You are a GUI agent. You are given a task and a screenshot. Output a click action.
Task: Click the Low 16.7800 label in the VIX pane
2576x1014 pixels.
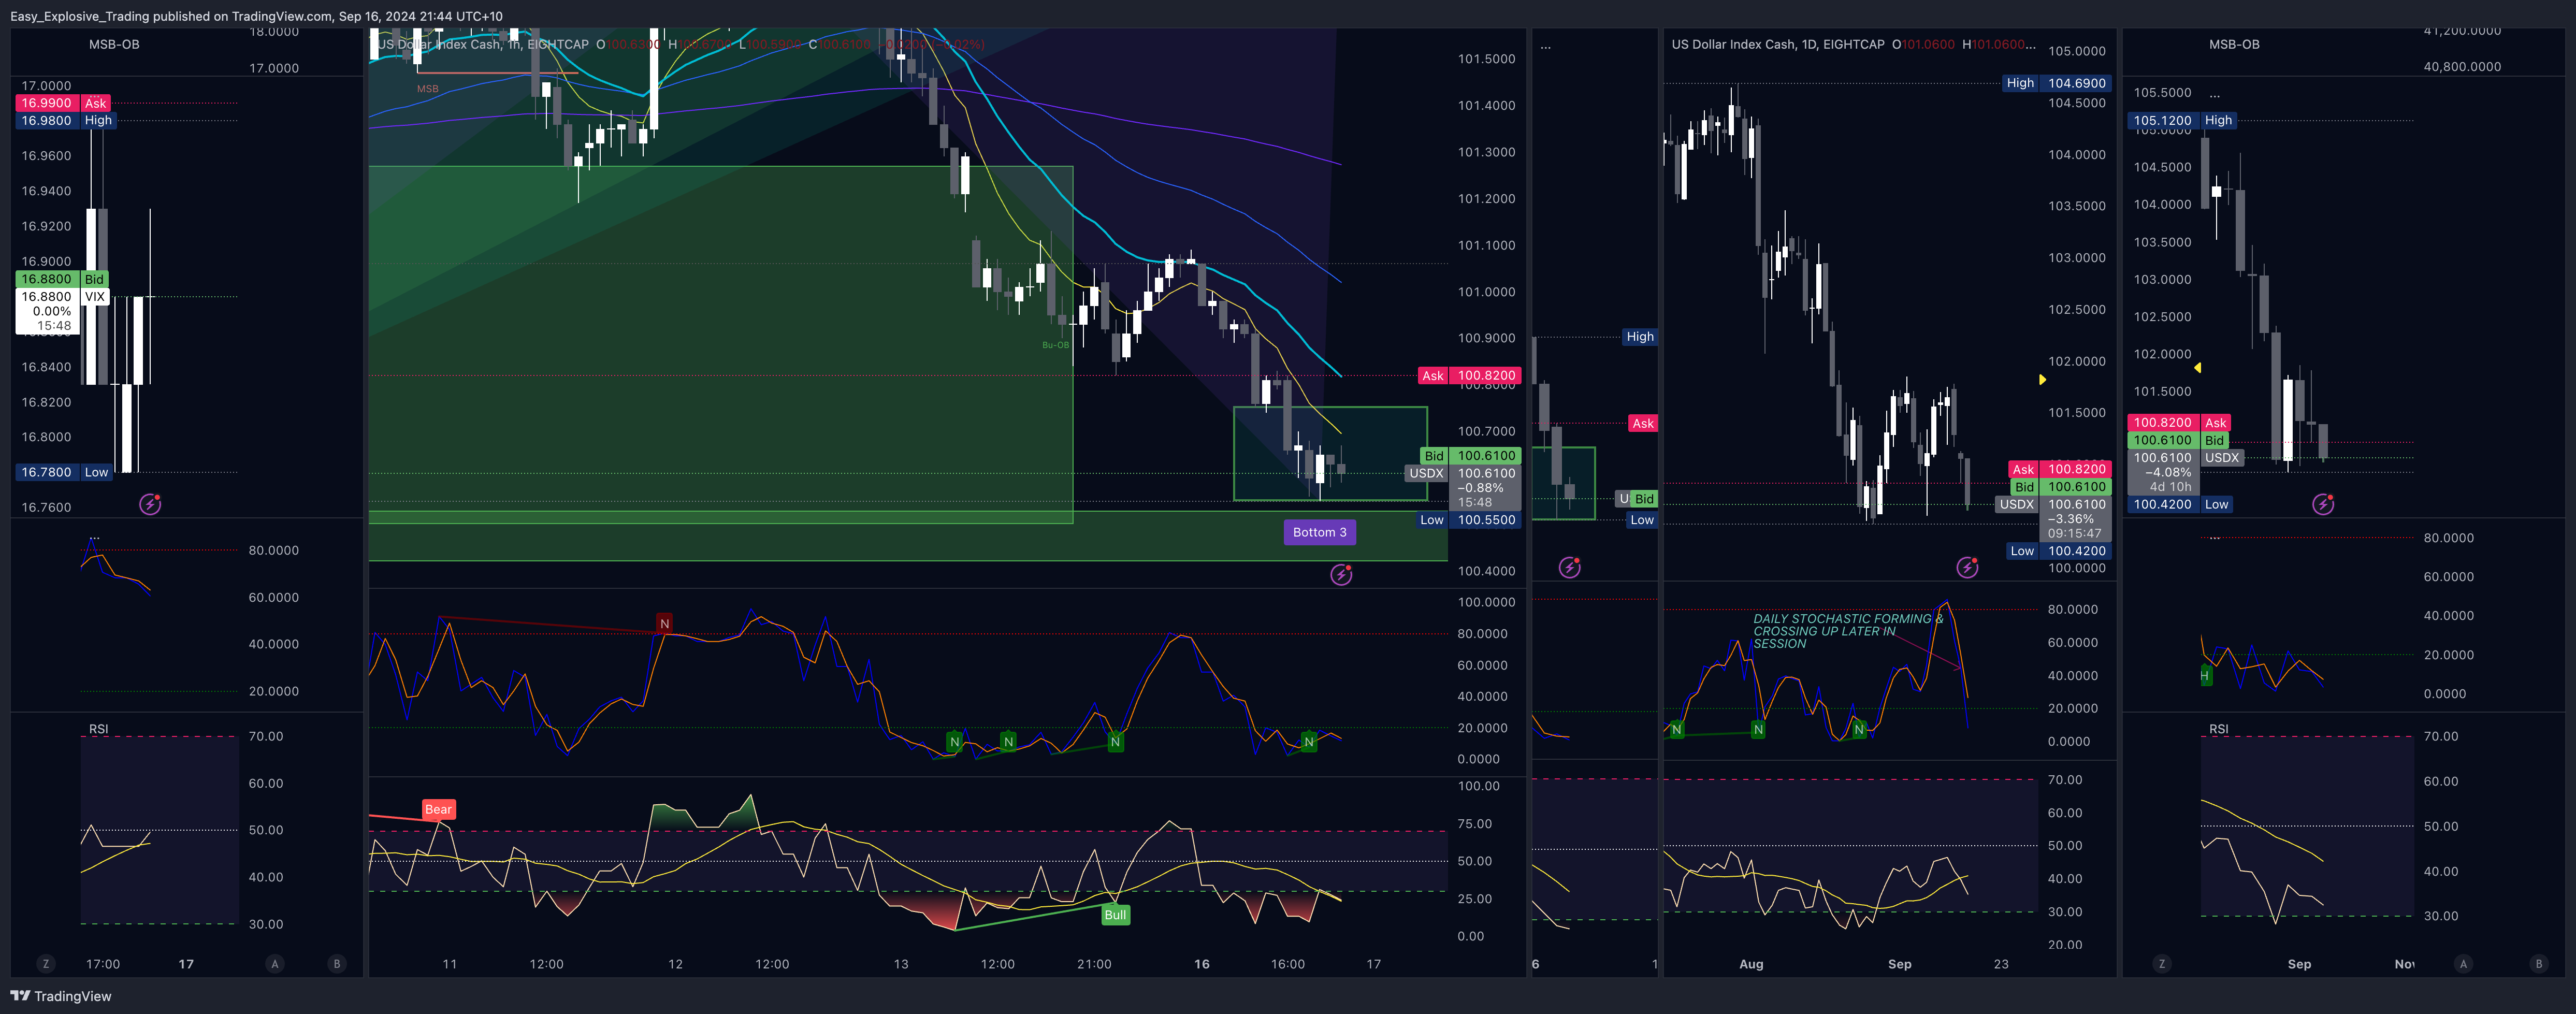[x=63, y=472]
